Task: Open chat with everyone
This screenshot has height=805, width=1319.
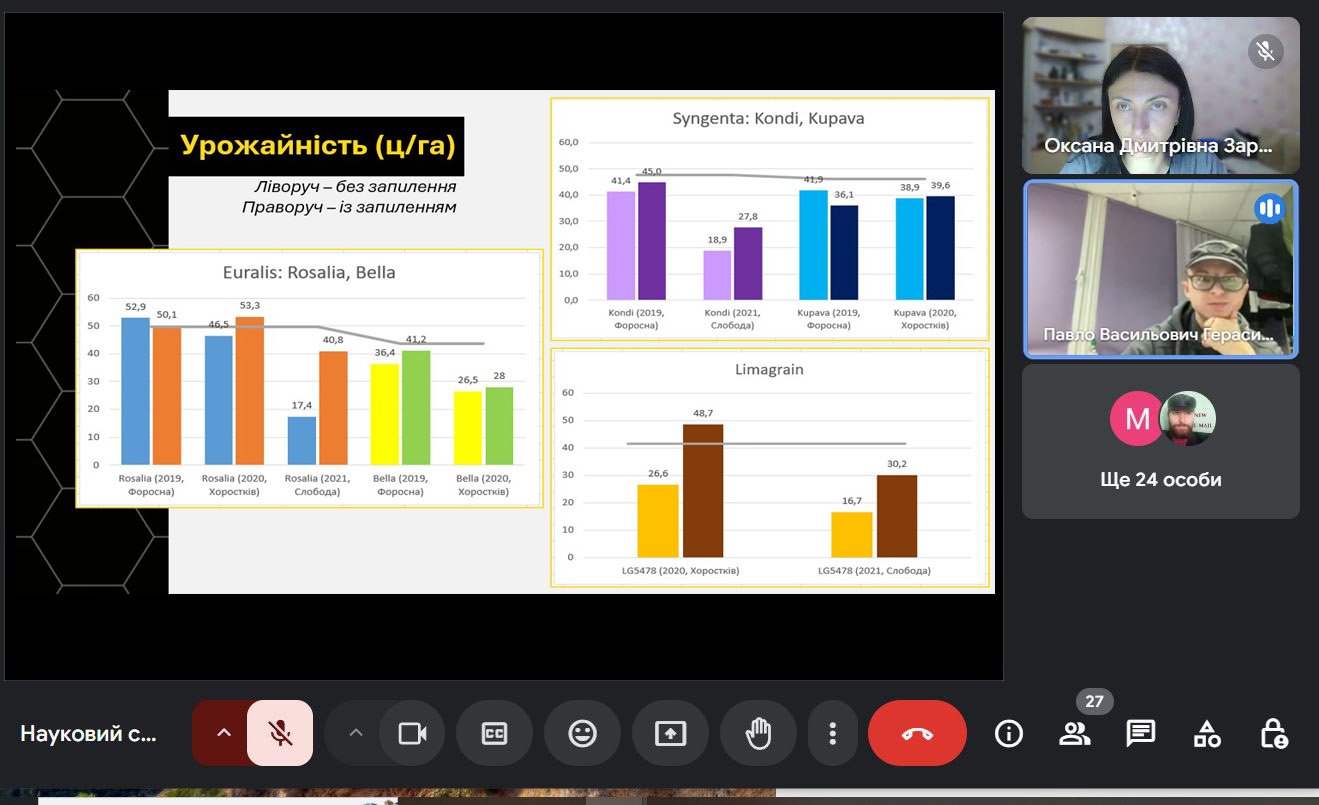Action: 1141,734
